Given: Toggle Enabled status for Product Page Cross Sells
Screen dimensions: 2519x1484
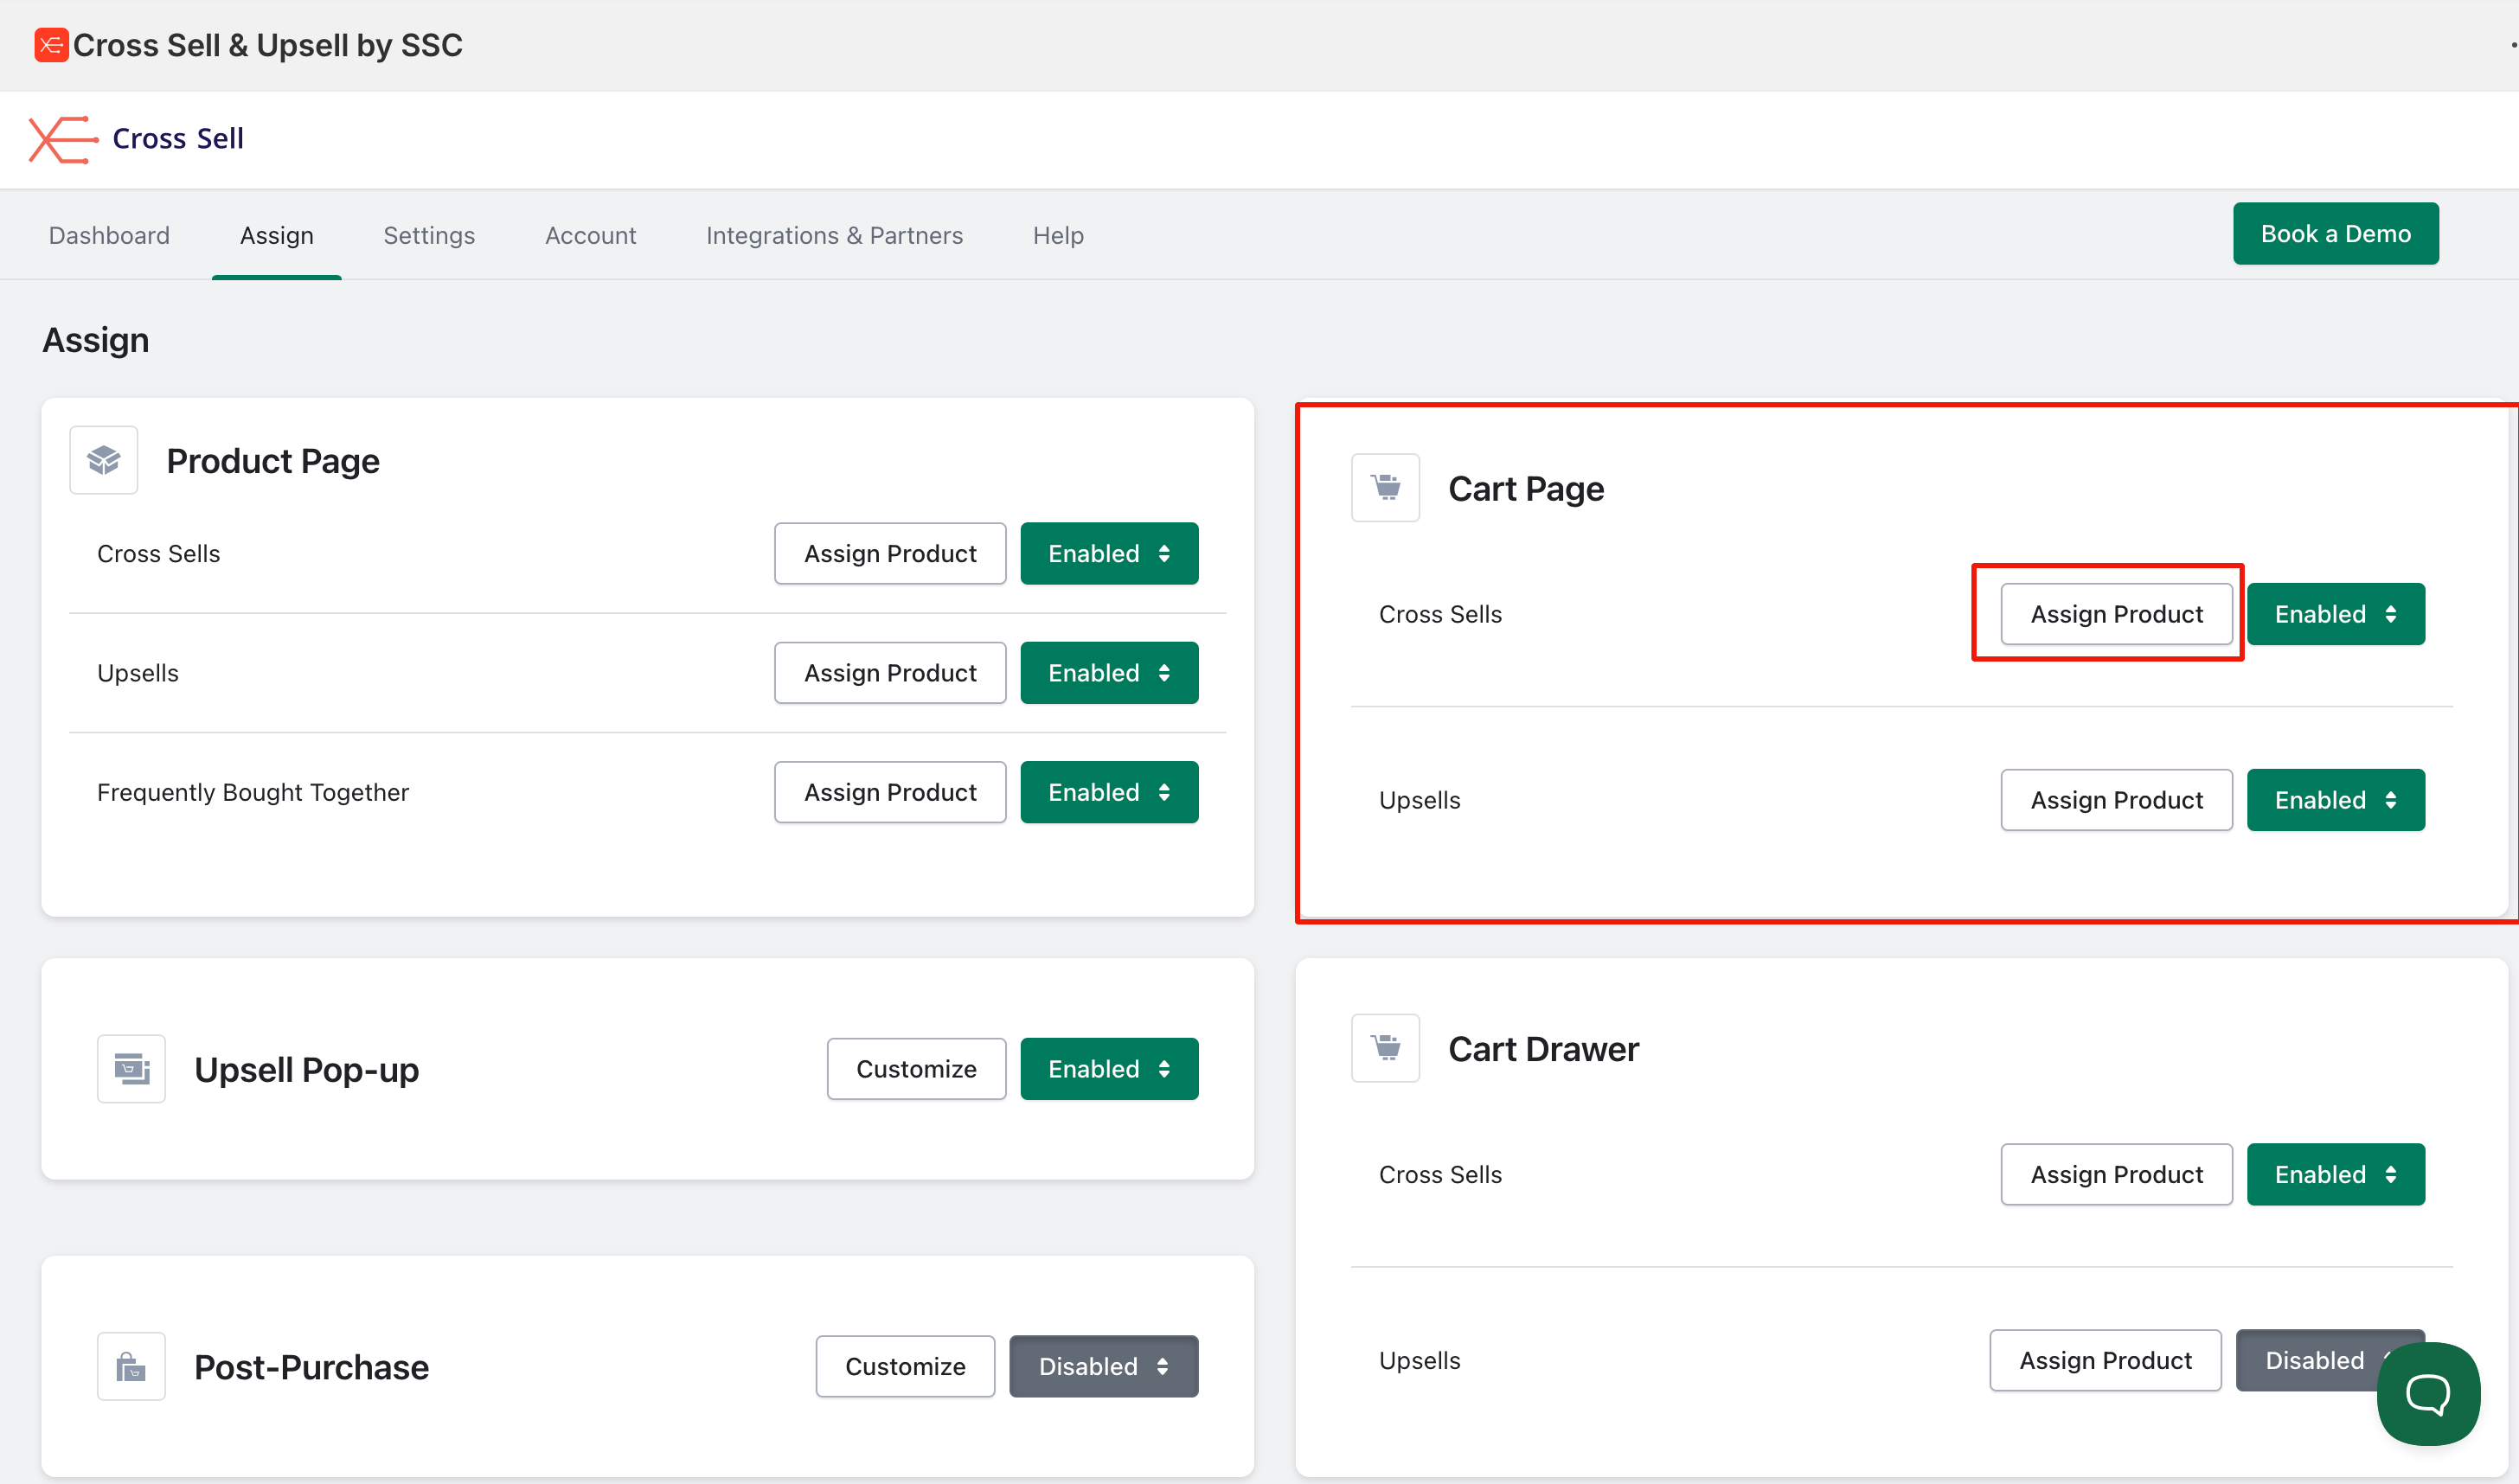Looking at the screenshot, I should click(1108, 553).
